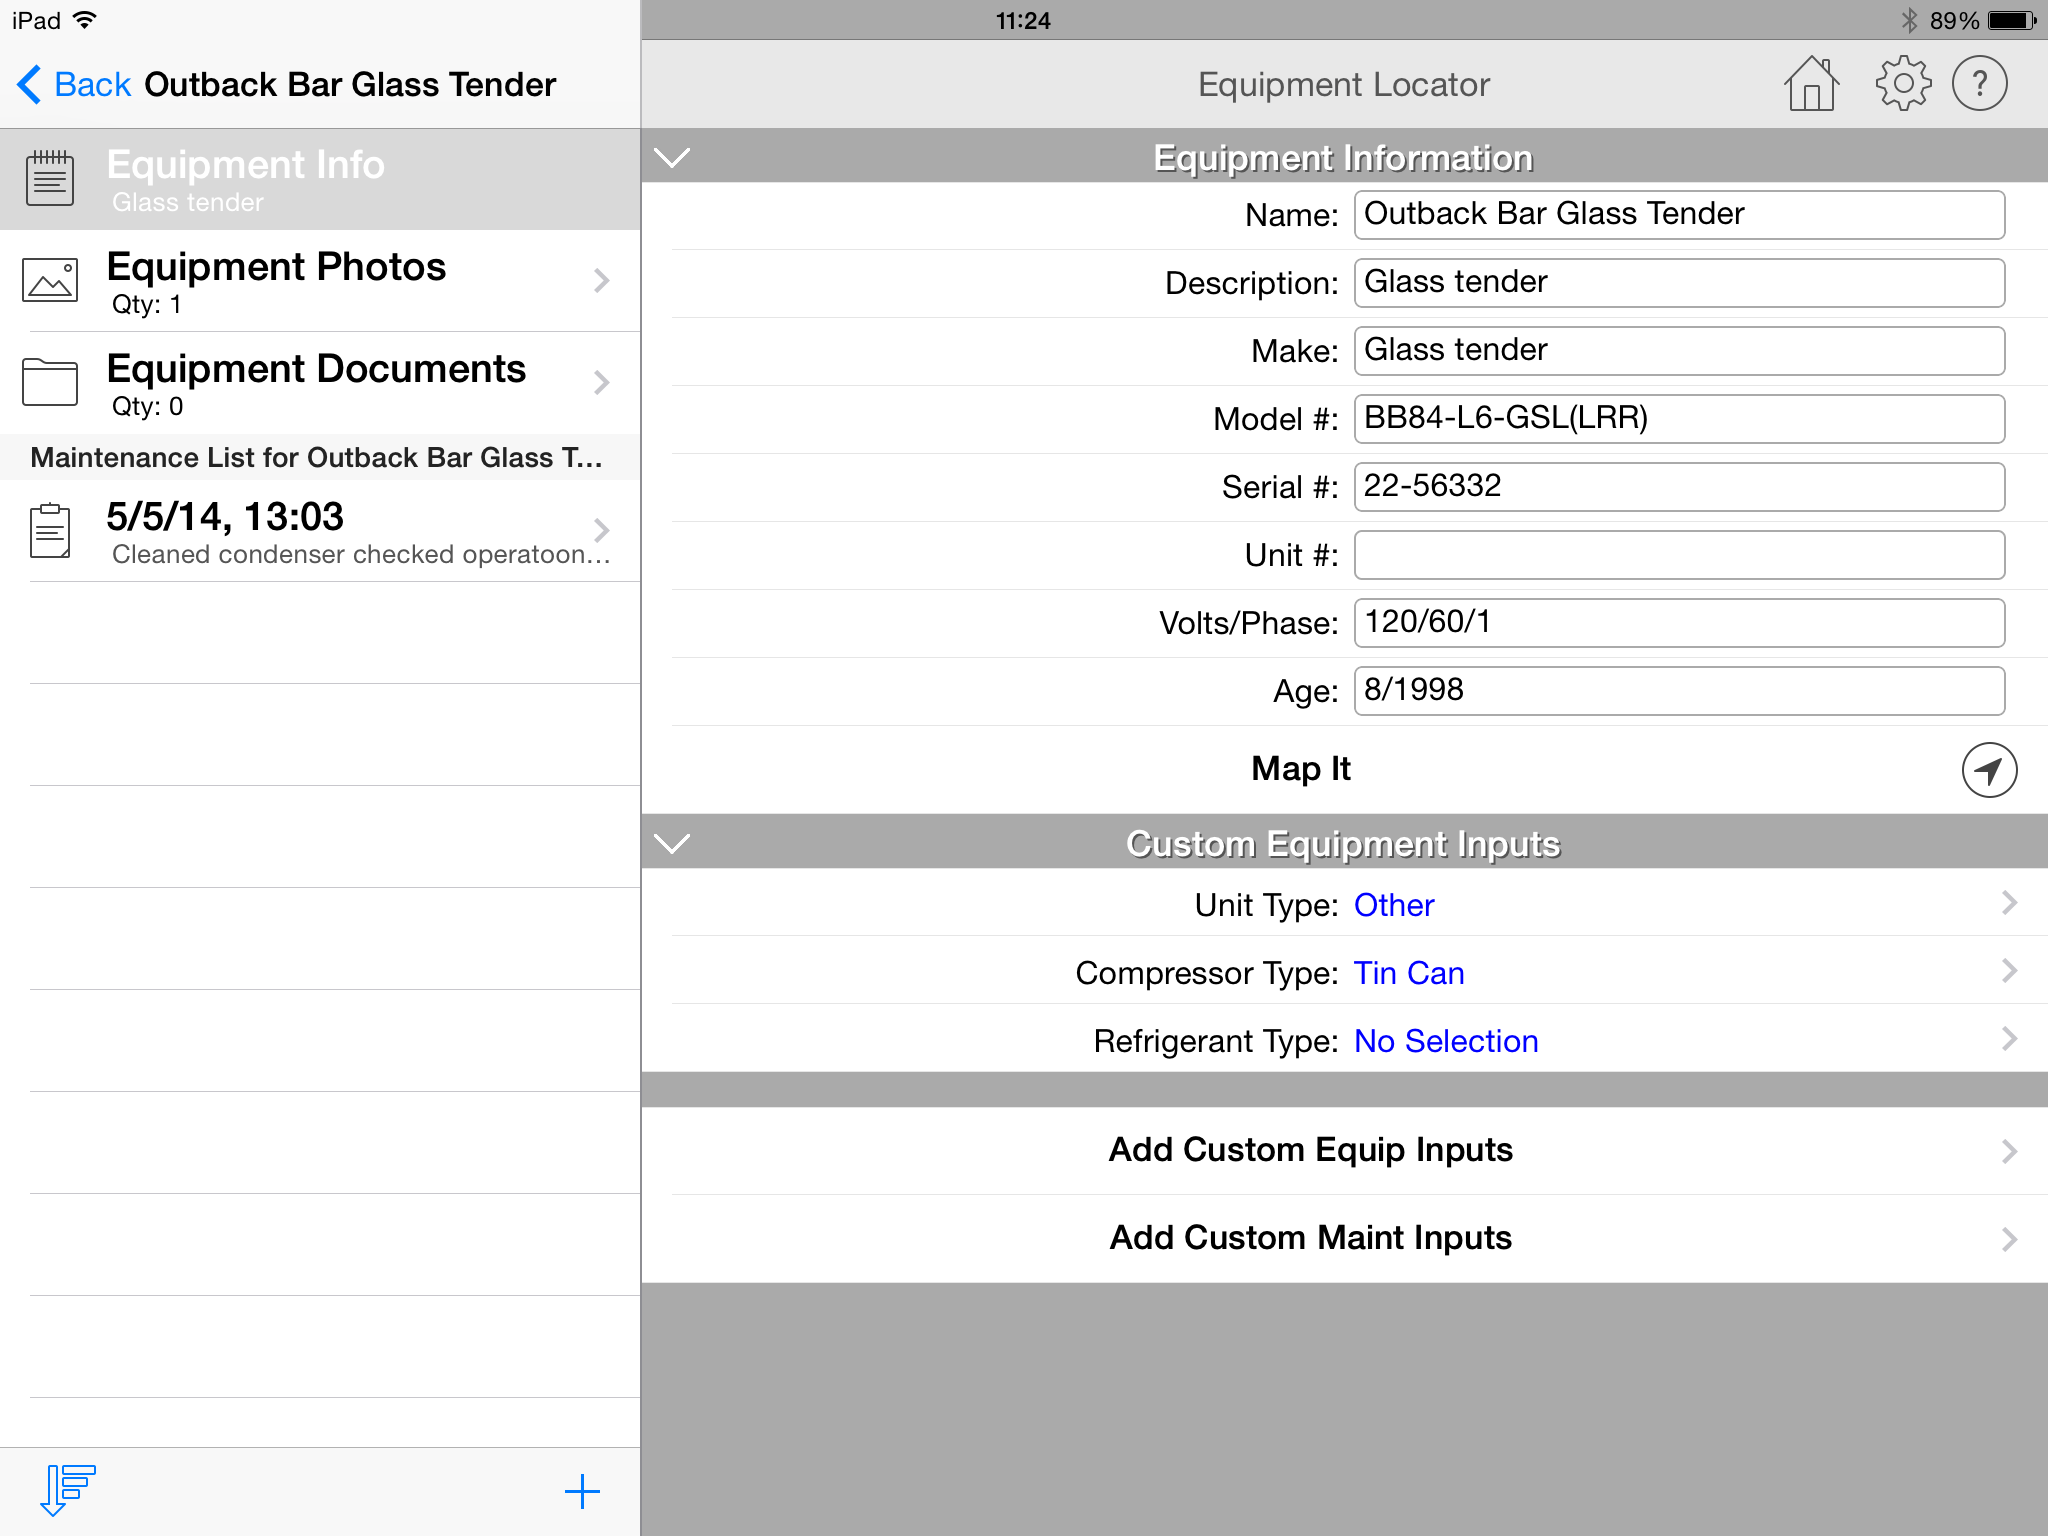
Task: Collapse the Equipment Information section
Action: [x=672, y=157]
